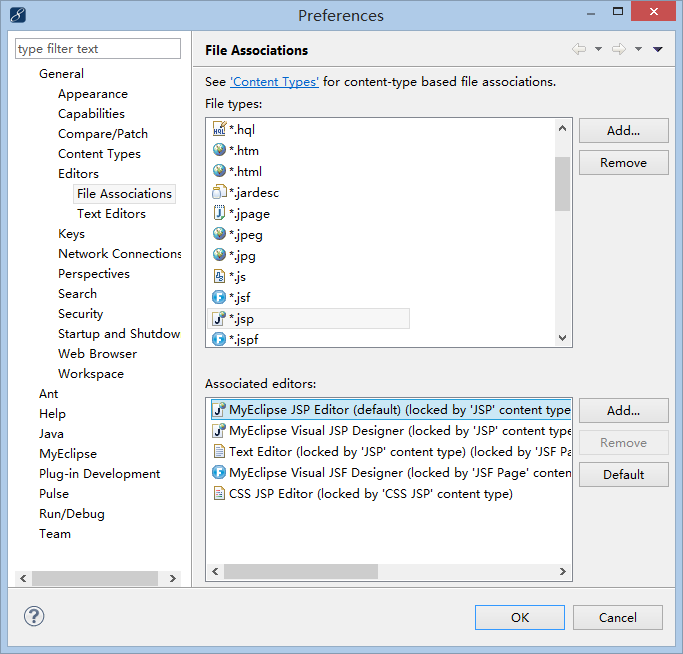This screenshot has width=683, height=654.
Task: Click Add... next to File types
Action: (x=623, y=130)
